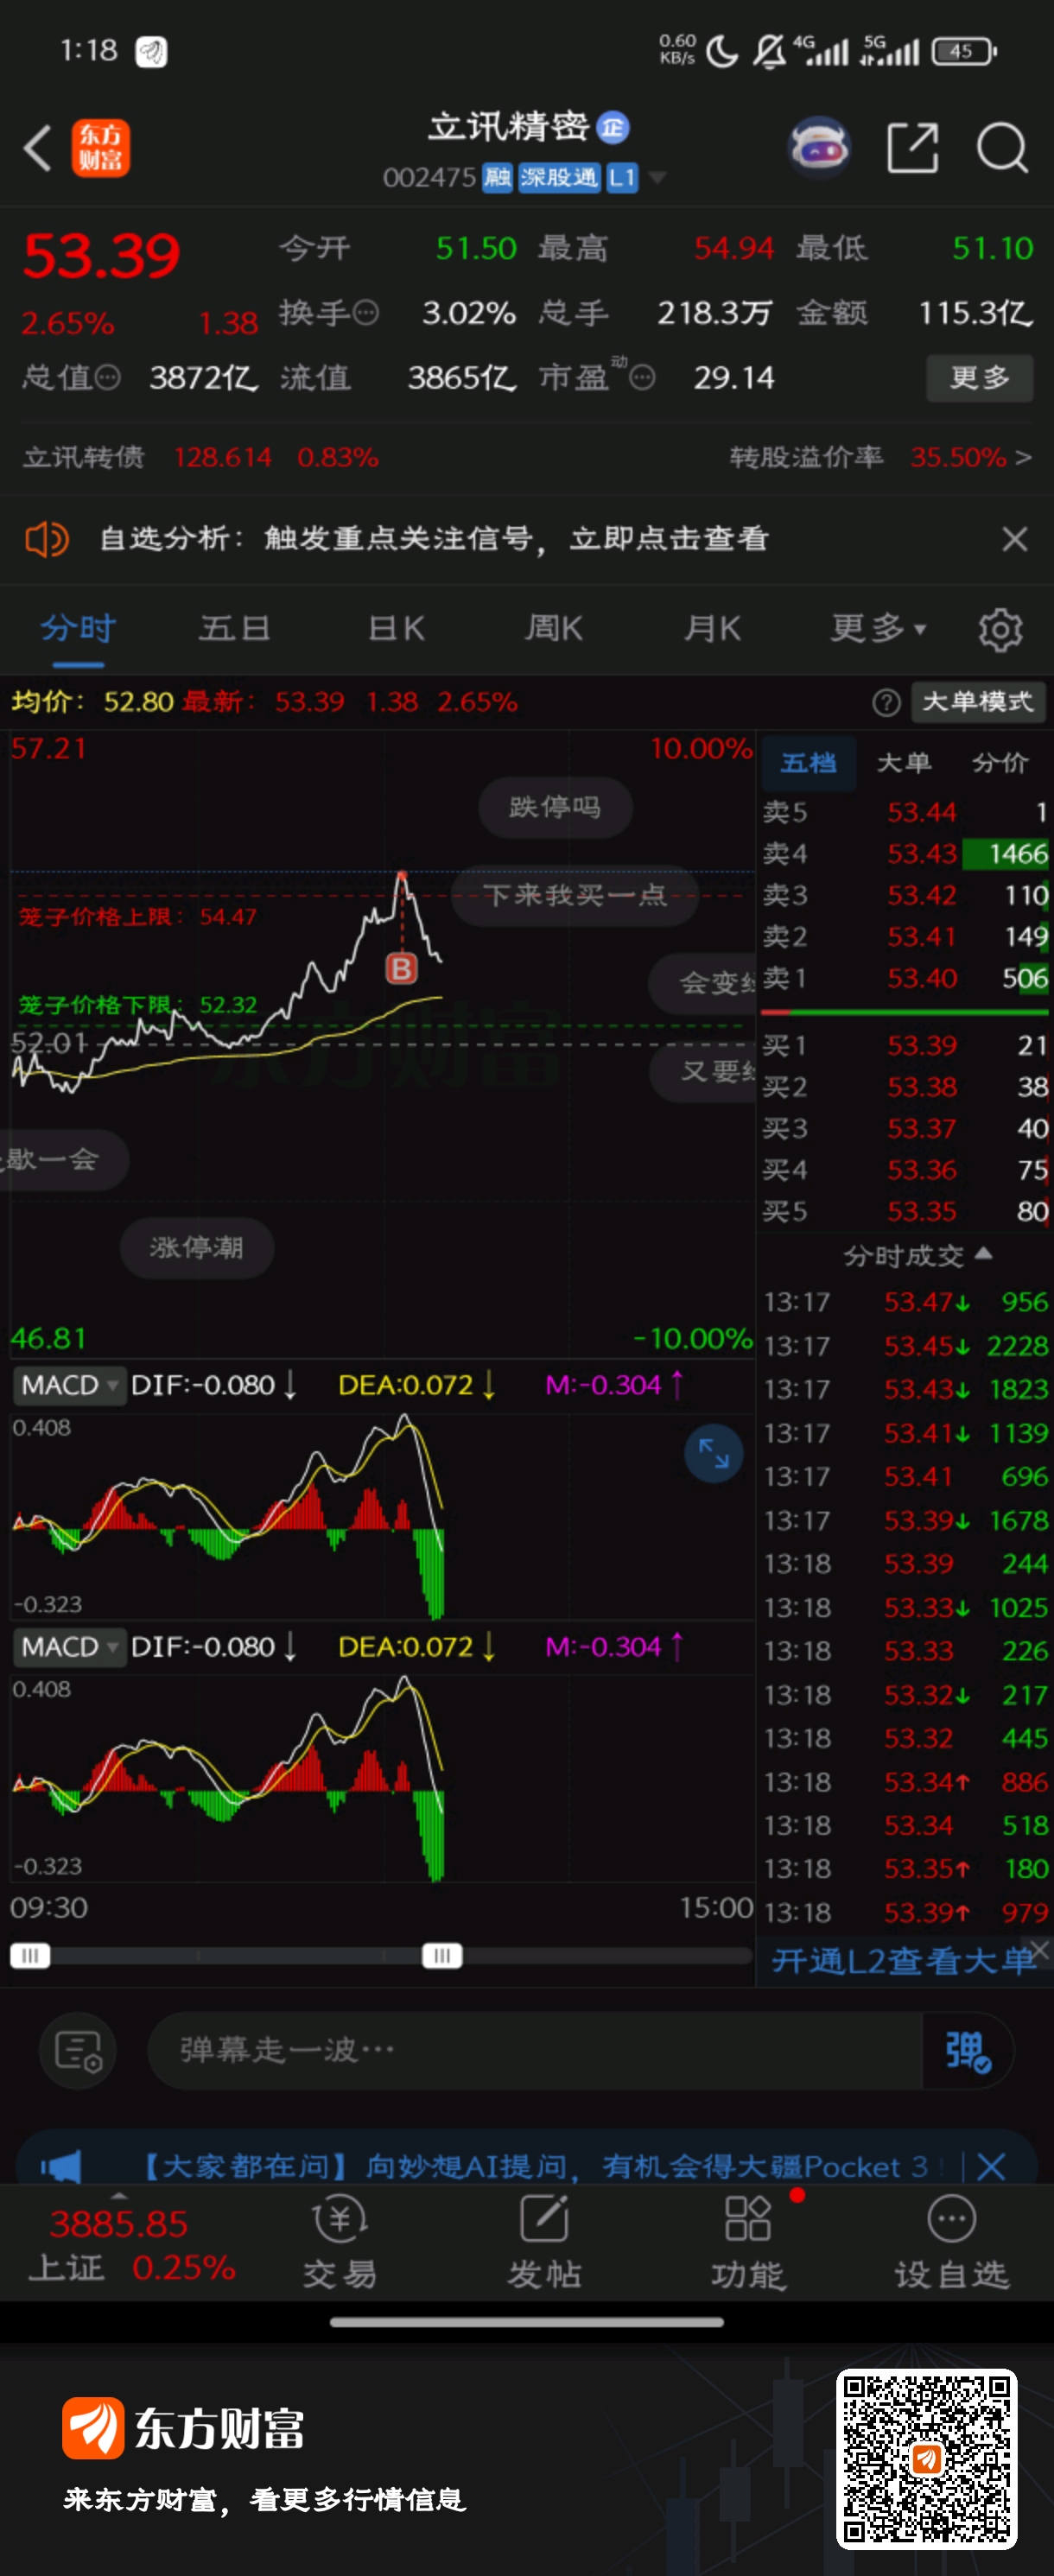Select the 分时 tab
This screenshot has height=2576, width=1054.
click(x=78, y=629)
